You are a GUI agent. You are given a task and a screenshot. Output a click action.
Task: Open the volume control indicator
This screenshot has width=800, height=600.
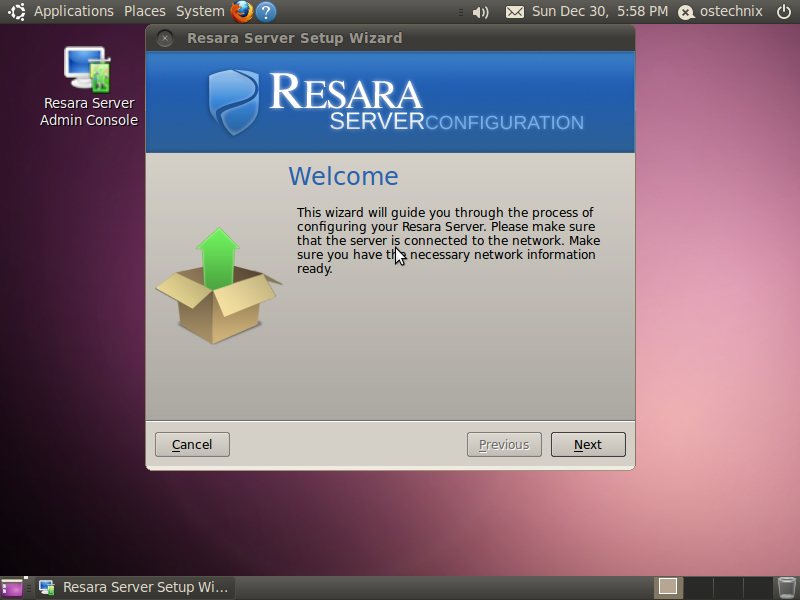[x=480, y=12]
